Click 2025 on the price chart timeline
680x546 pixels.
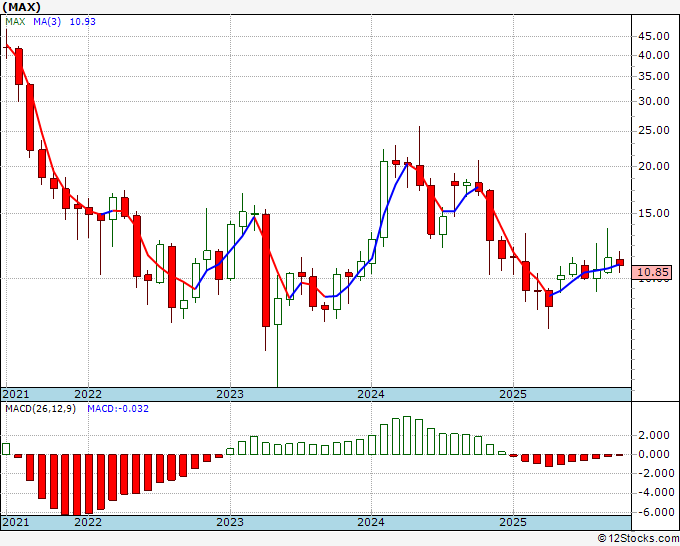pos(513,394)
